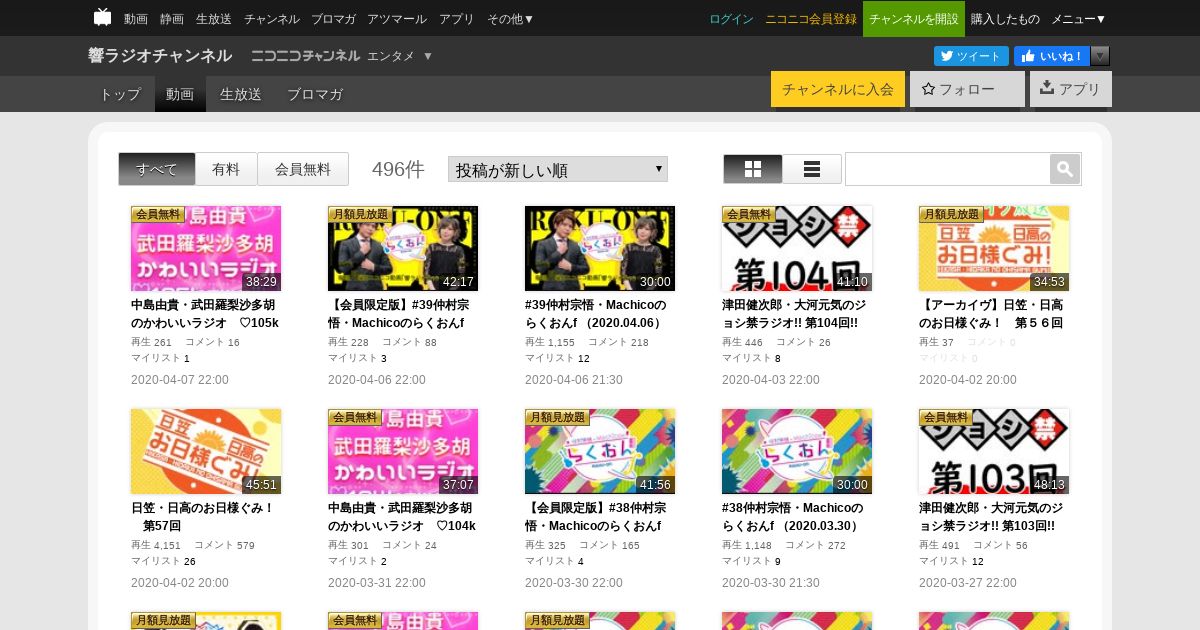Click the ニコニコチャンネル logo
Image resolution: width=1200 pixels, height=630 pixels.
pyautogui.click(x=305, y=56)
